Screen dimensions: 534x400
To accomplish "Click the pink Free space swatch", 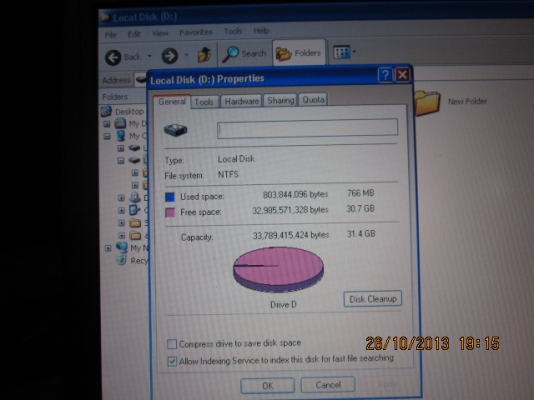I will 170,212.
